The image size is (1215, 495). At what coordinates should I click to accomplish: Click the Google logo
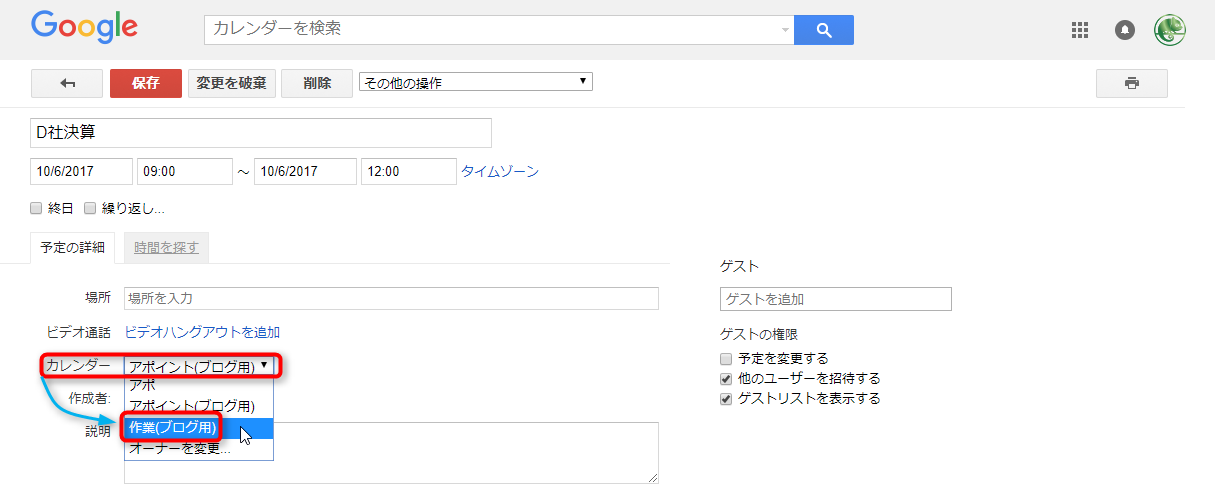(84, 29)
